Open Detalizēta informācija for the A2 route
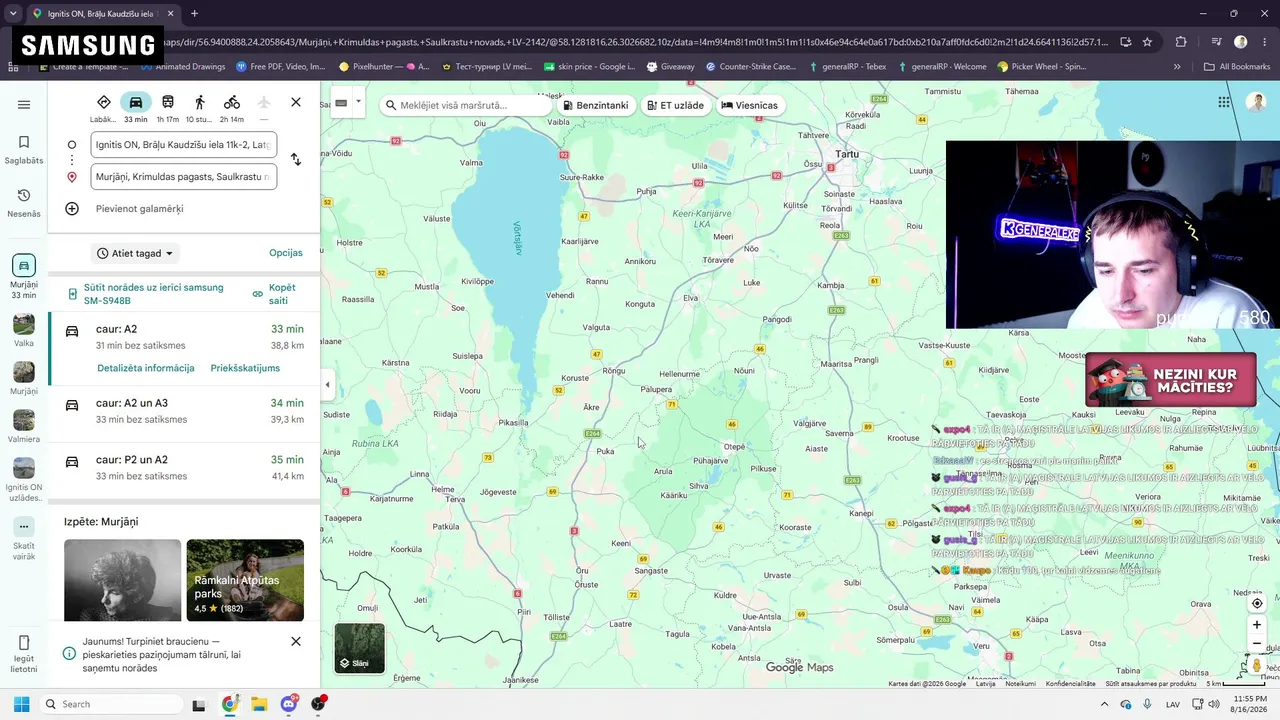 pos(146,368)
